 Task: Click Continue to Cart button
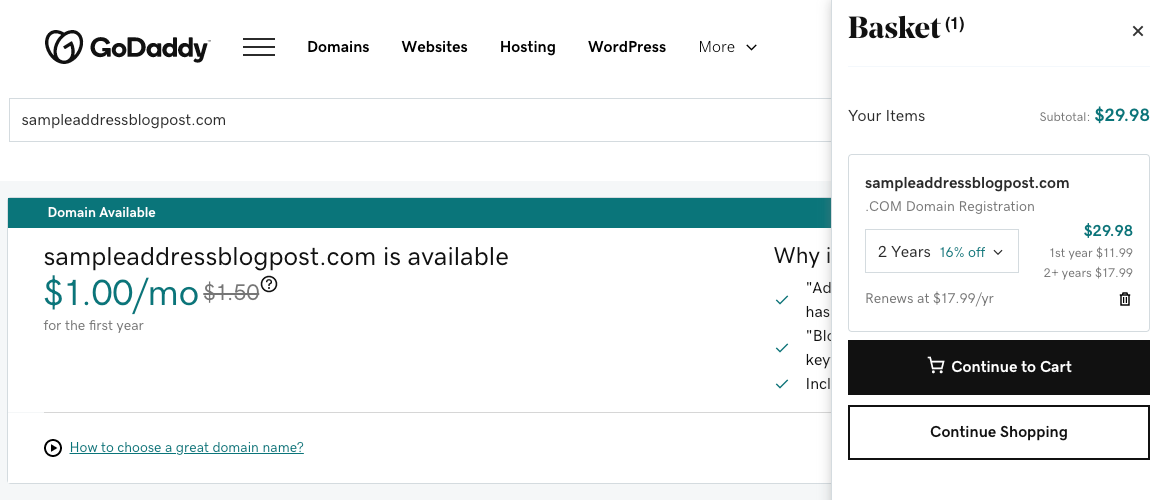[999, 367]
